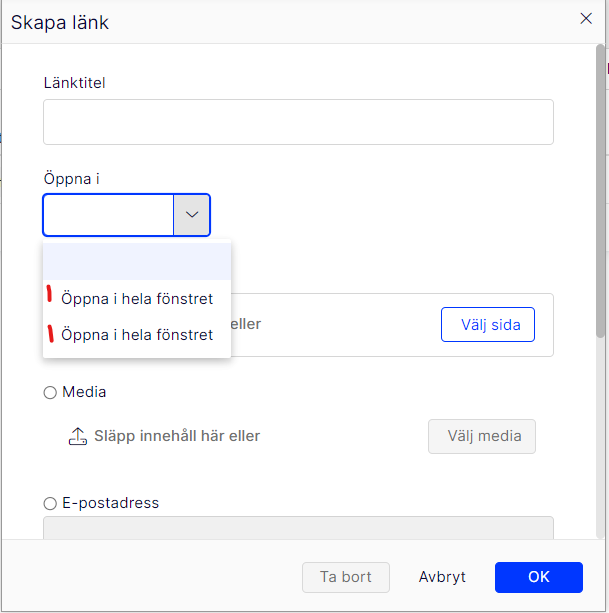Select the E-postadress radio button
The image size is (609, 613).
50,503
